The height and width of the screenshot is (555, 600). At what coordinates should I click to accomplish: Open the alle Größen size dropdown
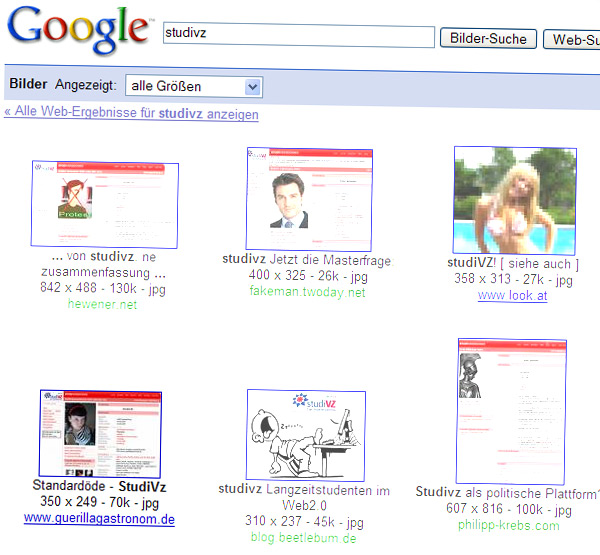click(x=194, y=87)
